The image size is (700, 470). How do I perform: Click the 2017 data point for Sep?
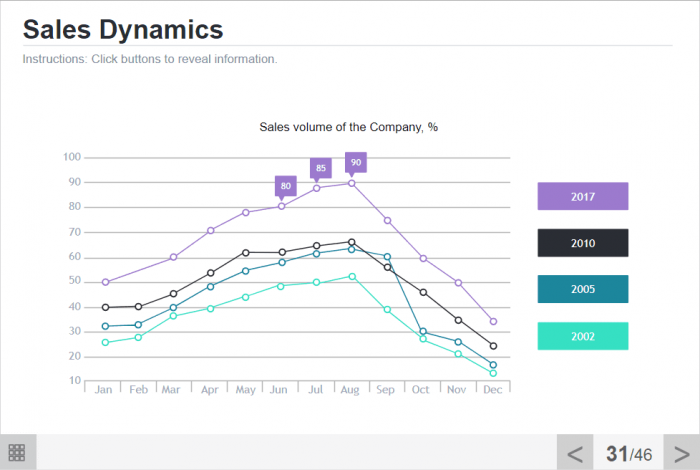(387, 220)
